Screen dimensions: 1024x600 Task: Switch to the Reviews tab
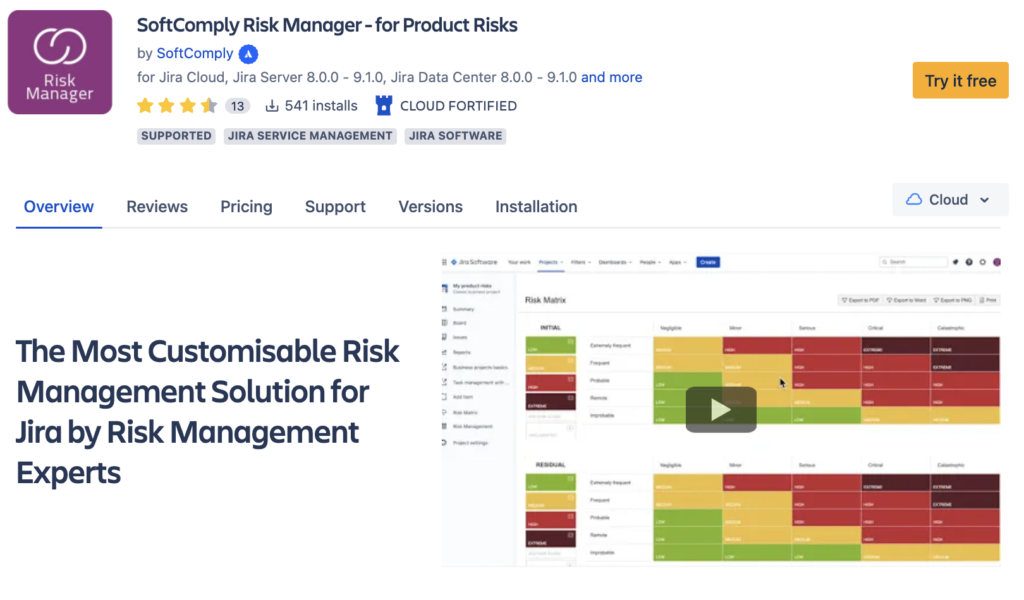(x=157, y=207)
